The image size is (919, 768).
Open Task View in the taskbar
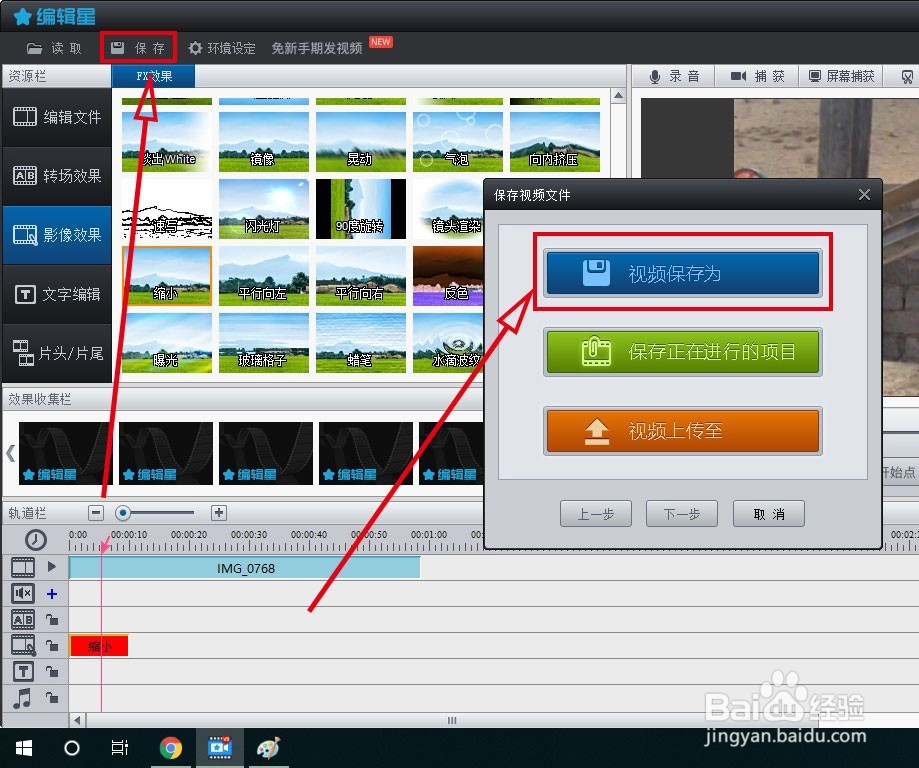click(120, 748)
